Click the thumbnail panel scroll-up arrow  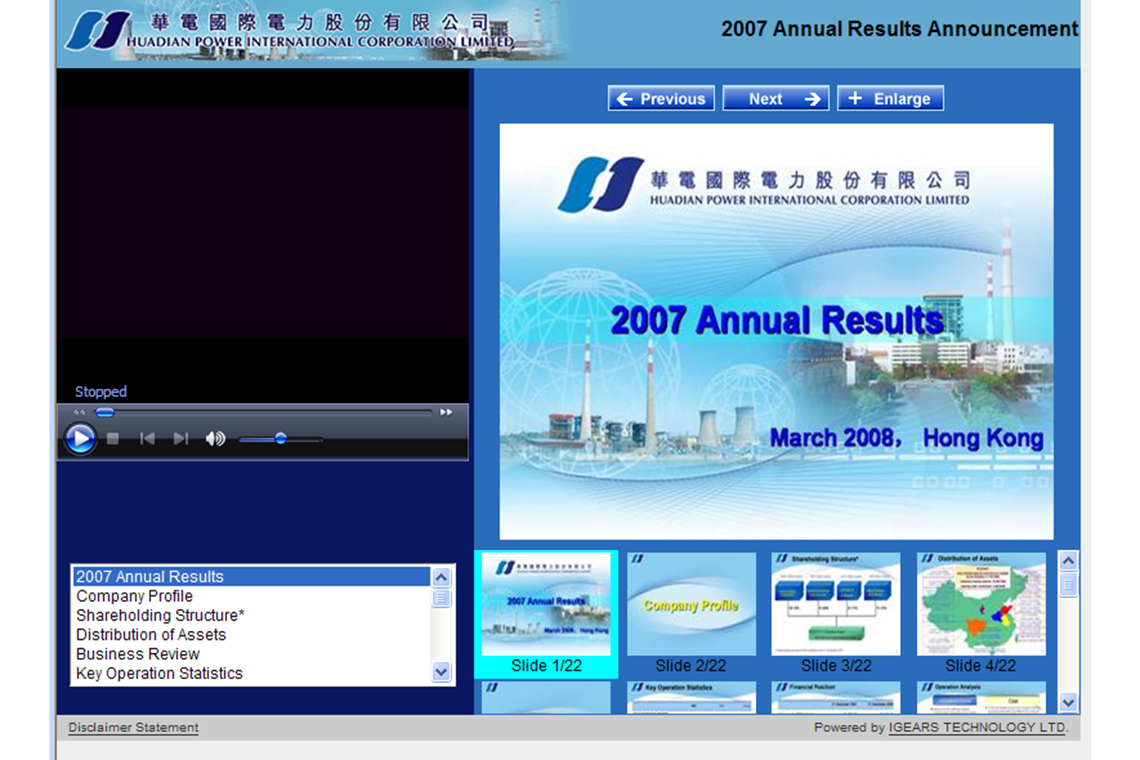click(1068, 561)
